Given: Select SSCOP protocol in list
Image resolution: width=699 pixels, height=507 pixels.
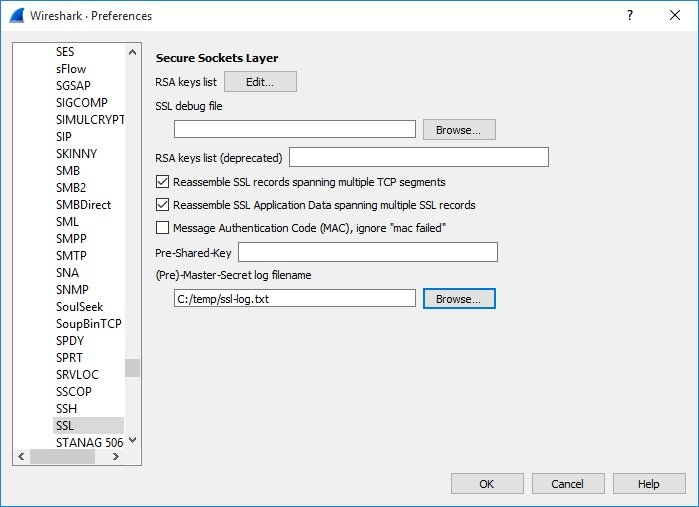Looking at the screenshot, I should coord(74,392).
